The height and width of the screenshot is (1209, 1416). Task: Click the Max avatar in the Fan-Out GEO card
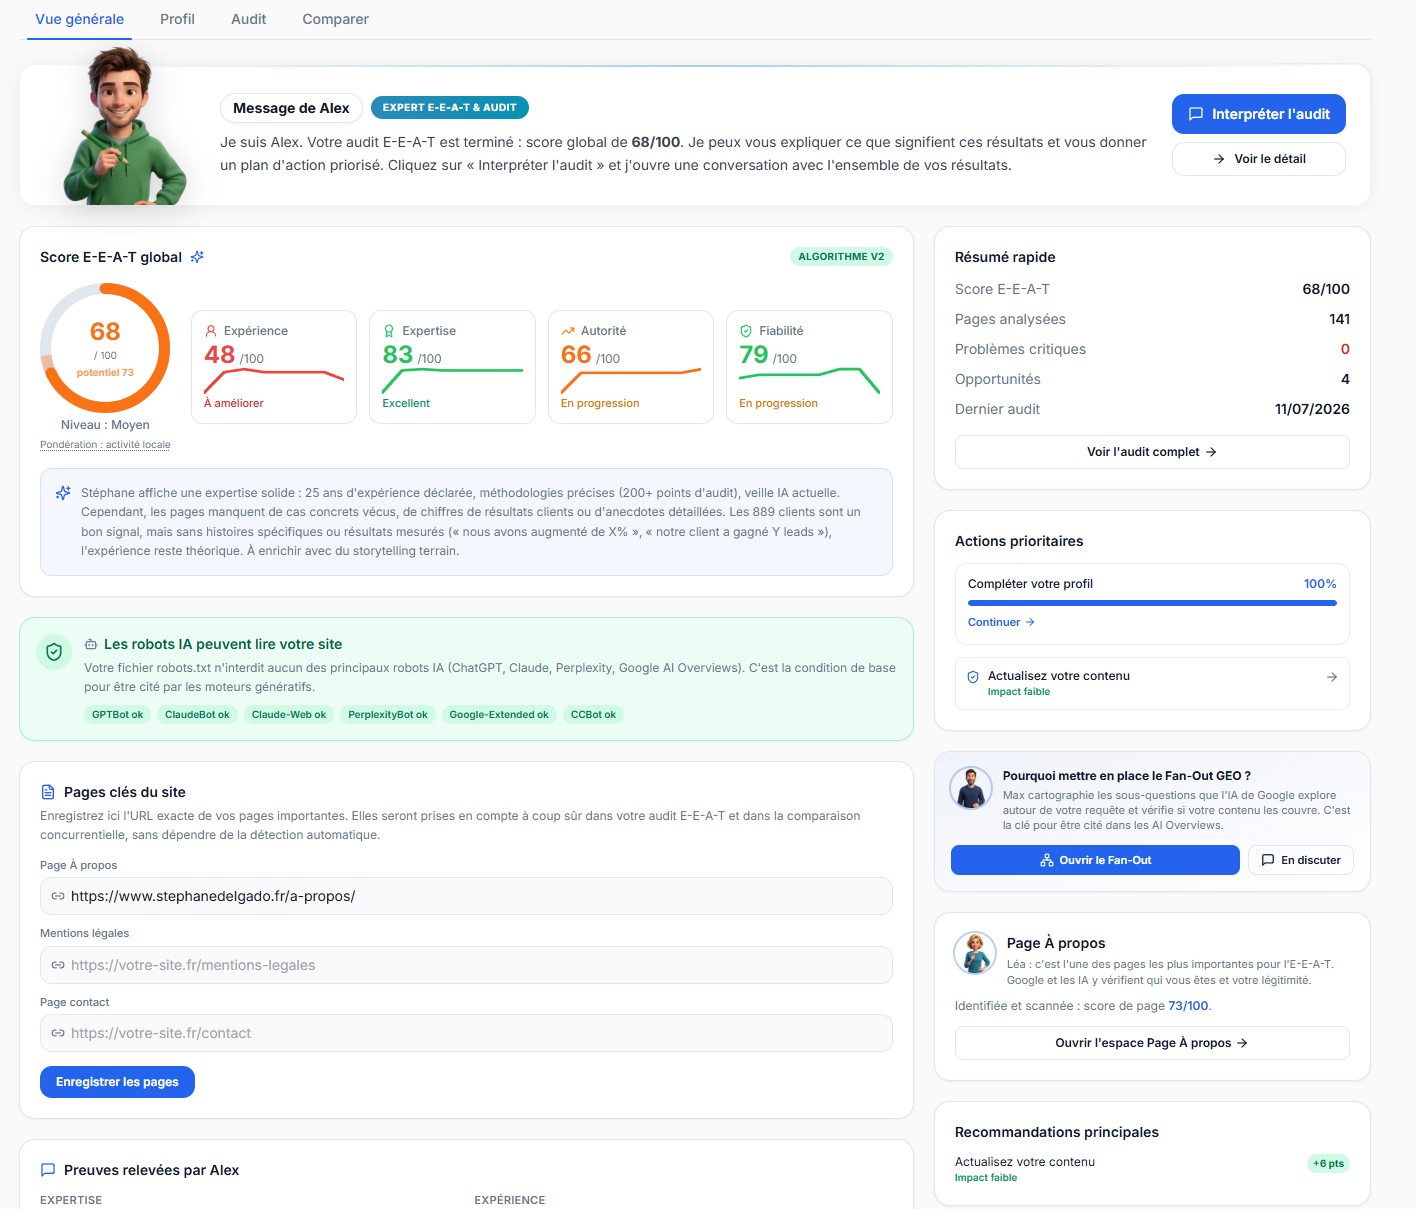click(970, 789)
